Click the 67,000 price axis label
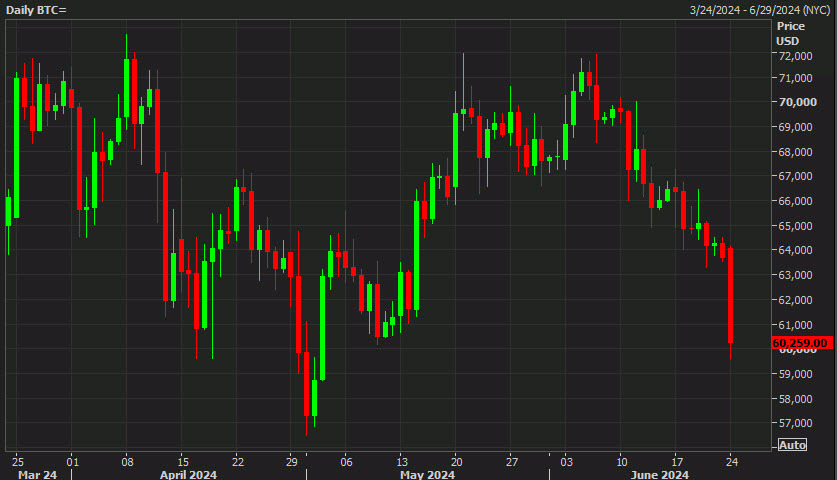The image size is (837, 480). (795, 176)
